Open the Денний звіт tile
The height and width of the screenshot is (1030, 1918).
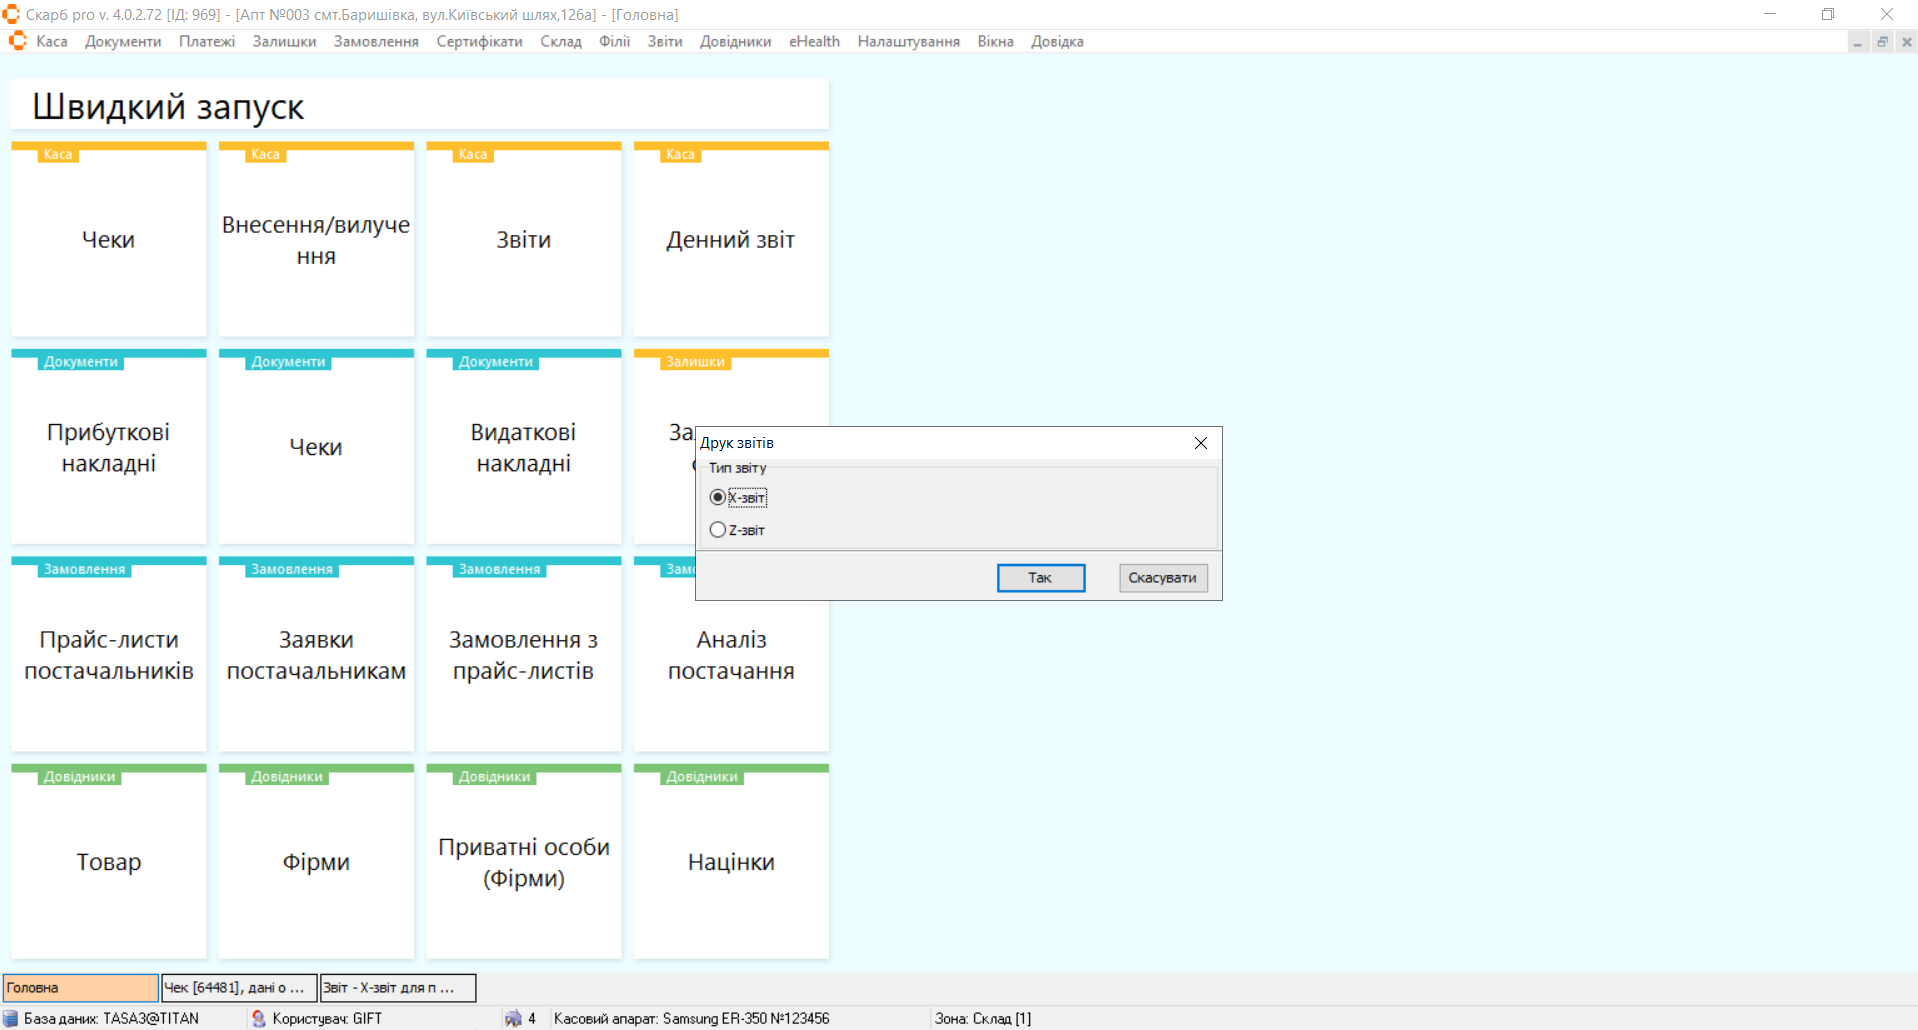click(731, 240)
